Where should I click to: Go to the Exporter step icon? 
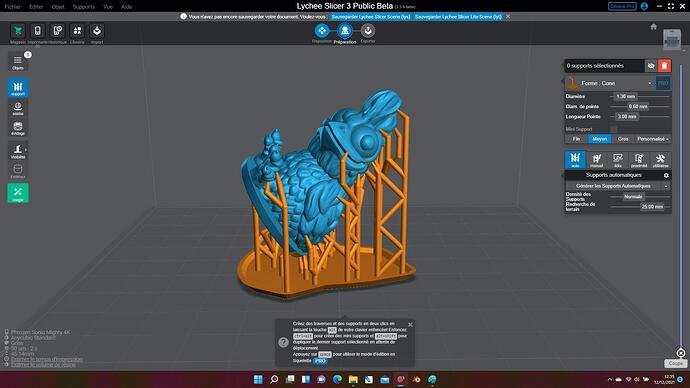(368, 31)
